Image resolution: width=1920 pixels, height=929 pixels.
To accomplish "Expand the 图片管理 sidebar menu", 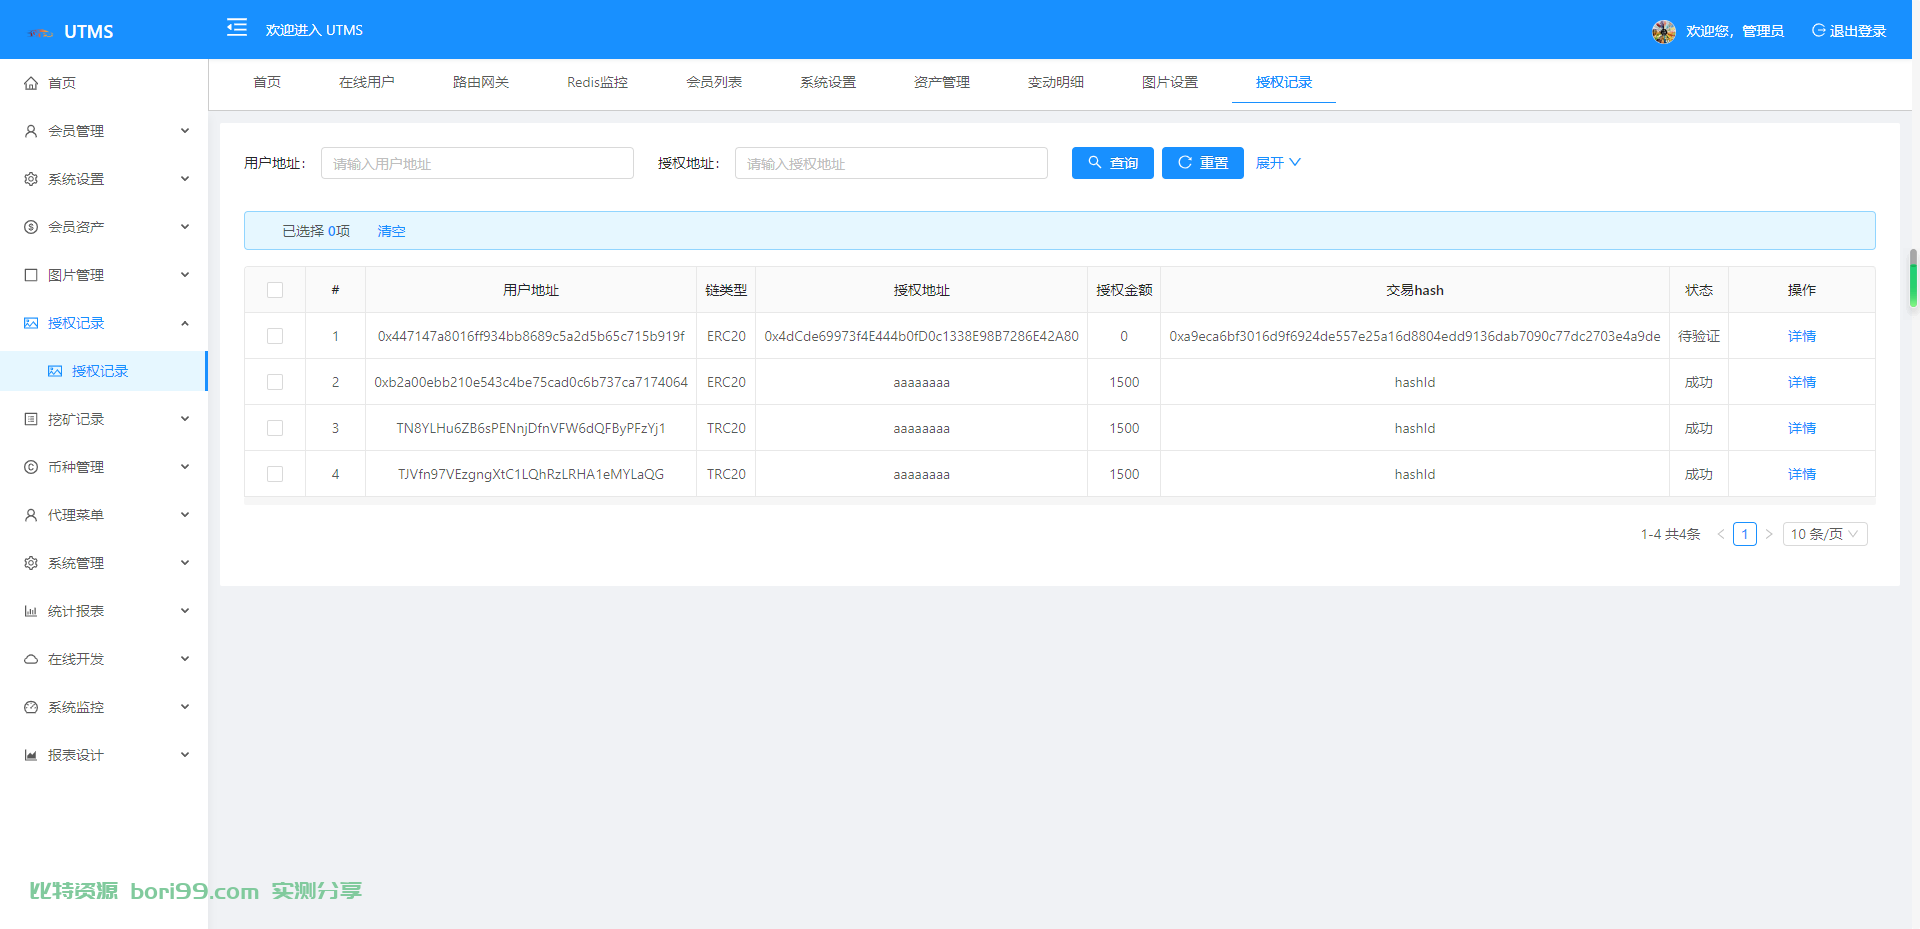I will click(104, 275).
